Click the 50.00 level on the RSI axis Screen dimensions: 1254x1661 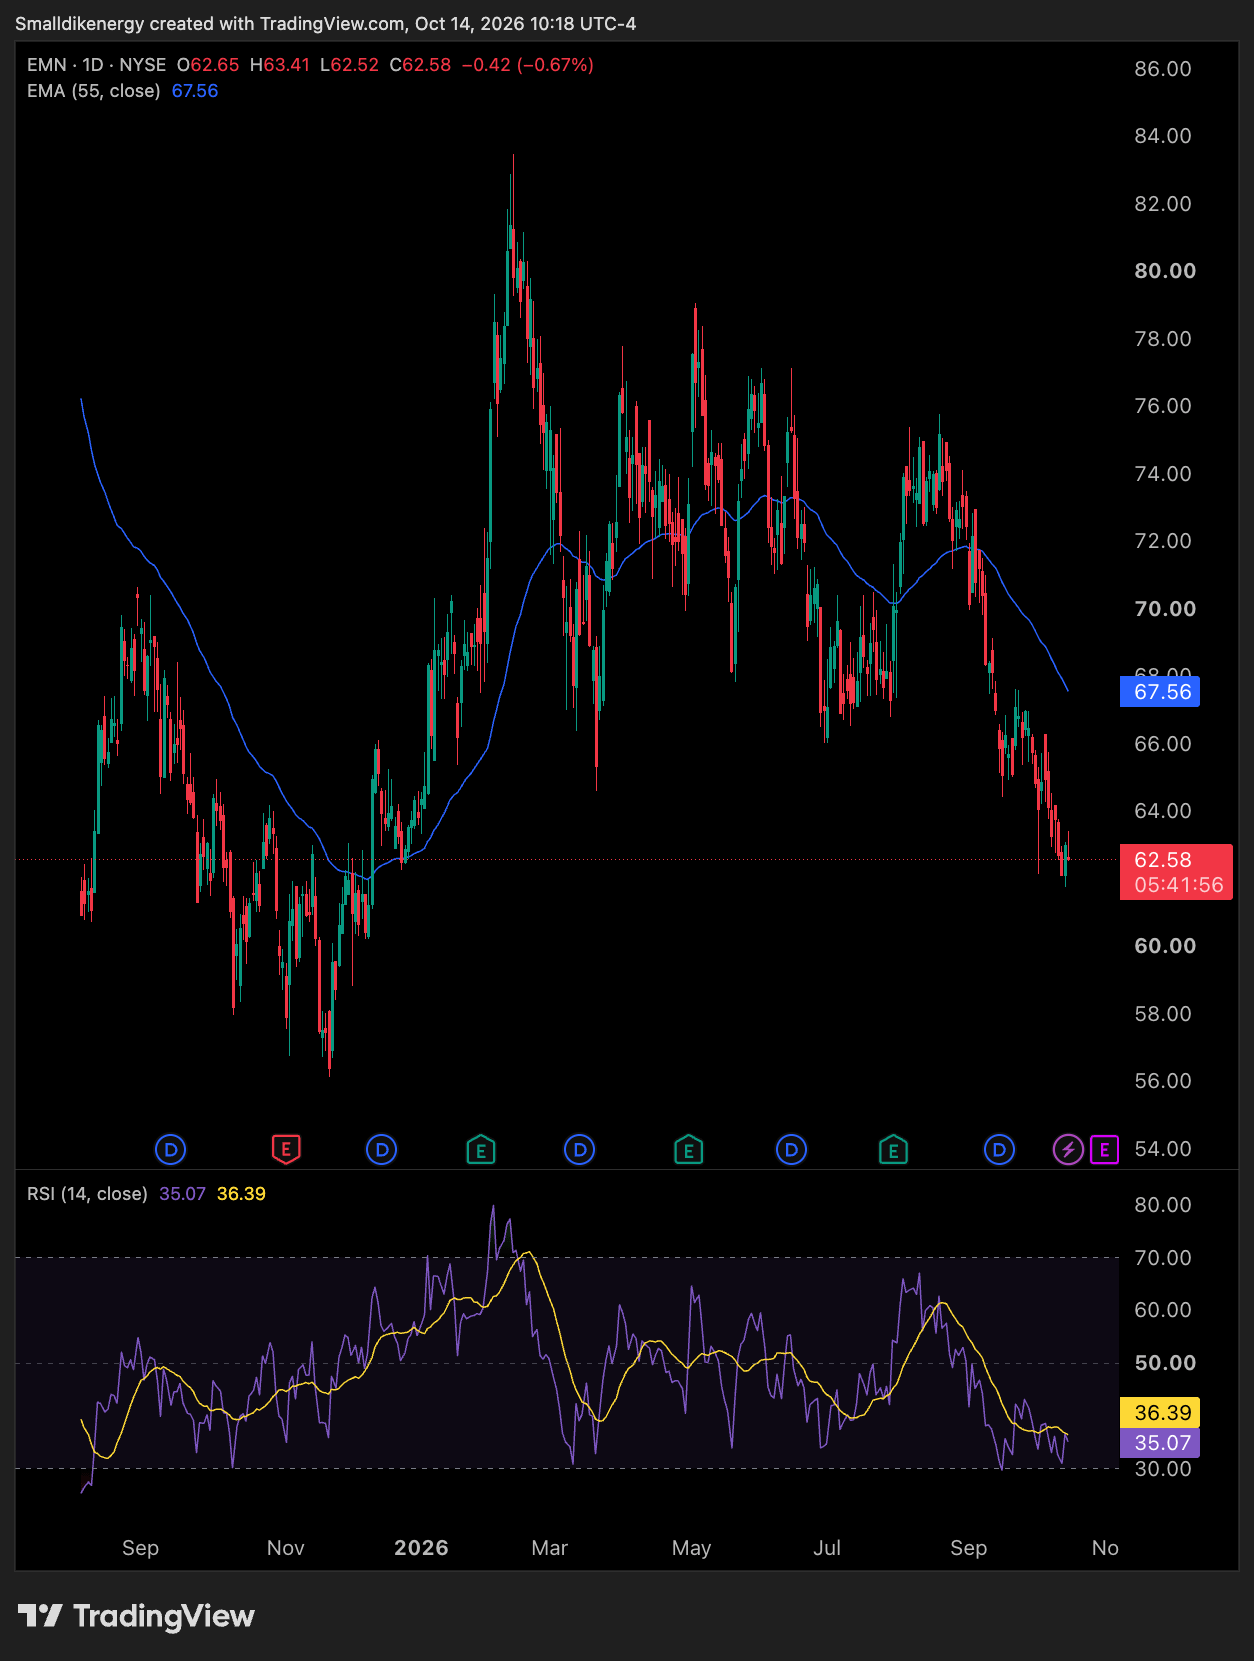click(1165, 1363)
